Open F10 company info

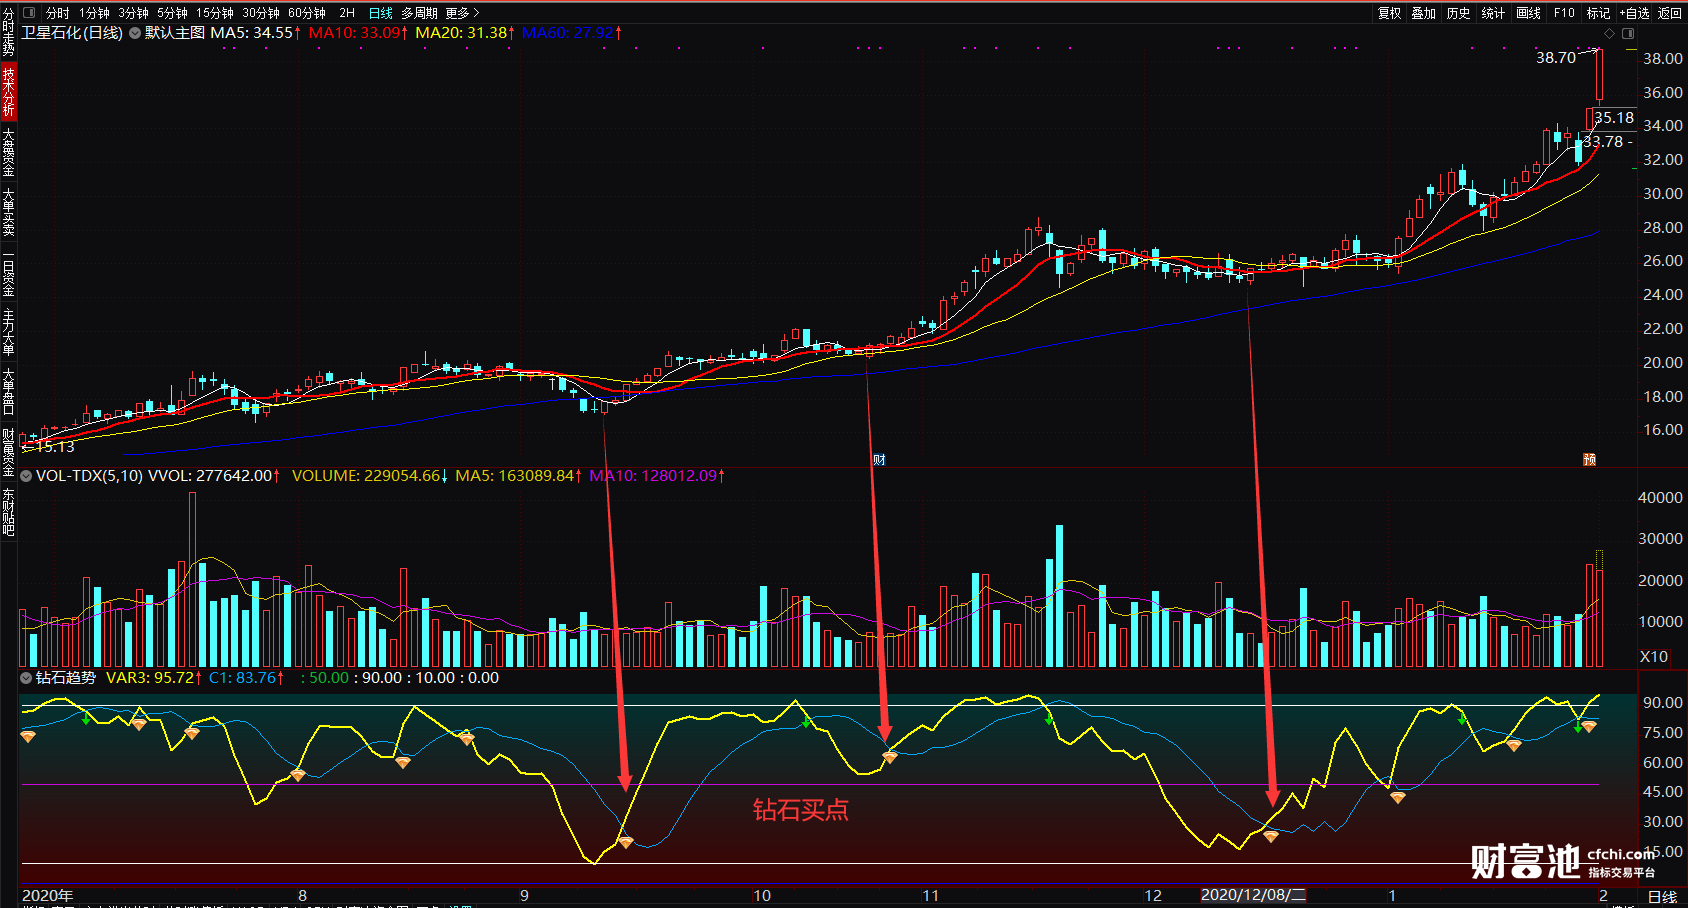[1564, 13]
